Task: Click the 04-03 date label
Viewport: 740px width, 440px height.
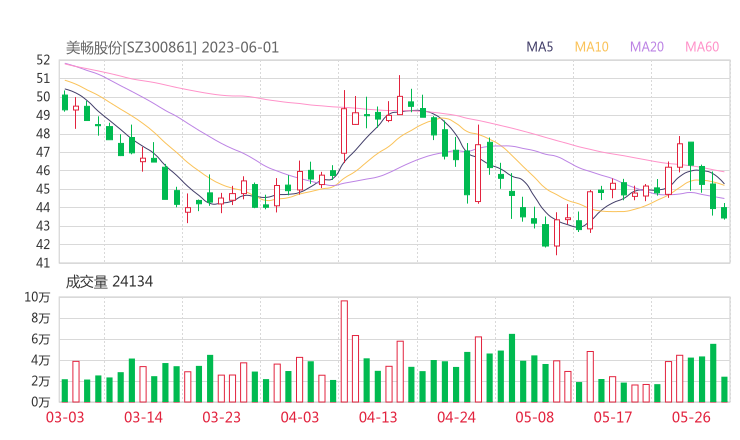Action: pyautogui.click(x=300, y=417)
